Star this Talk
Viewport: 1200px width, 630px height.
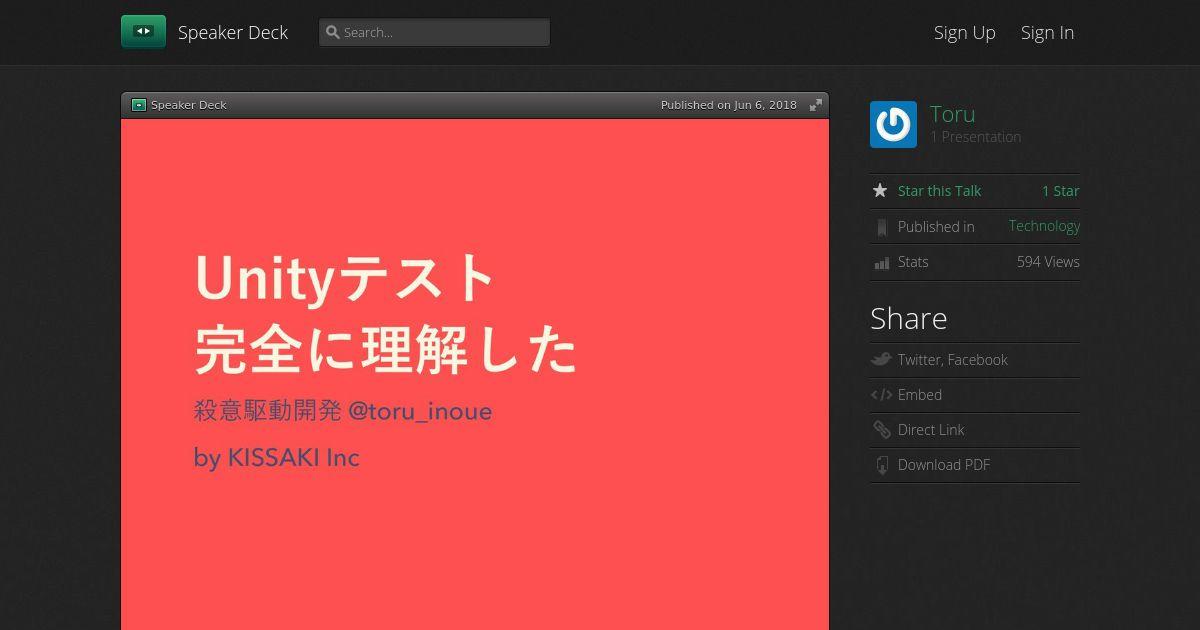click(939, 191)
